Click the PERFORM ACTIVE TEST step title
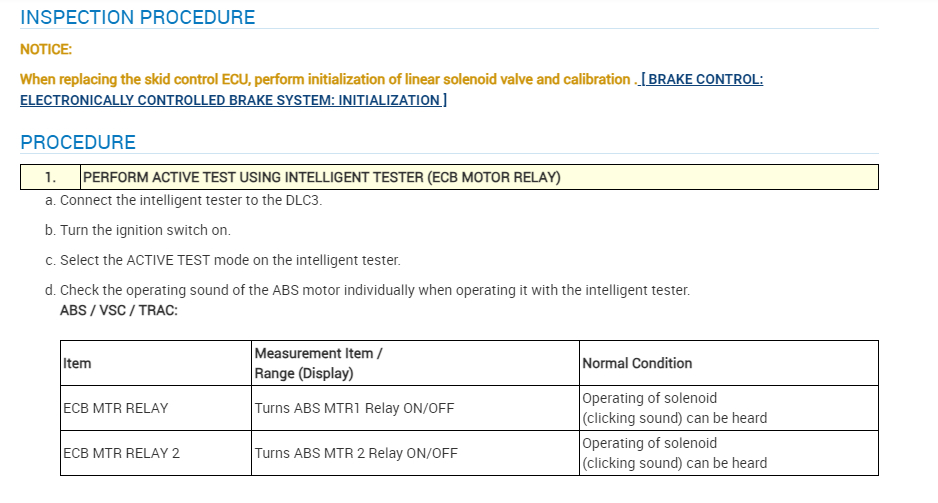Image resolution: width=938 pixels, height=503 pixels. pyautogui.click(x=321, y=177)
